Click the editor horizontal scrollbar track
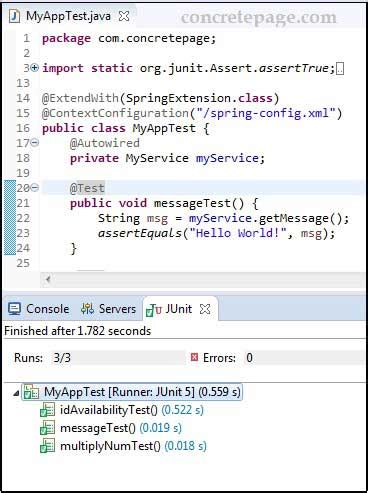 coord(209,279)
